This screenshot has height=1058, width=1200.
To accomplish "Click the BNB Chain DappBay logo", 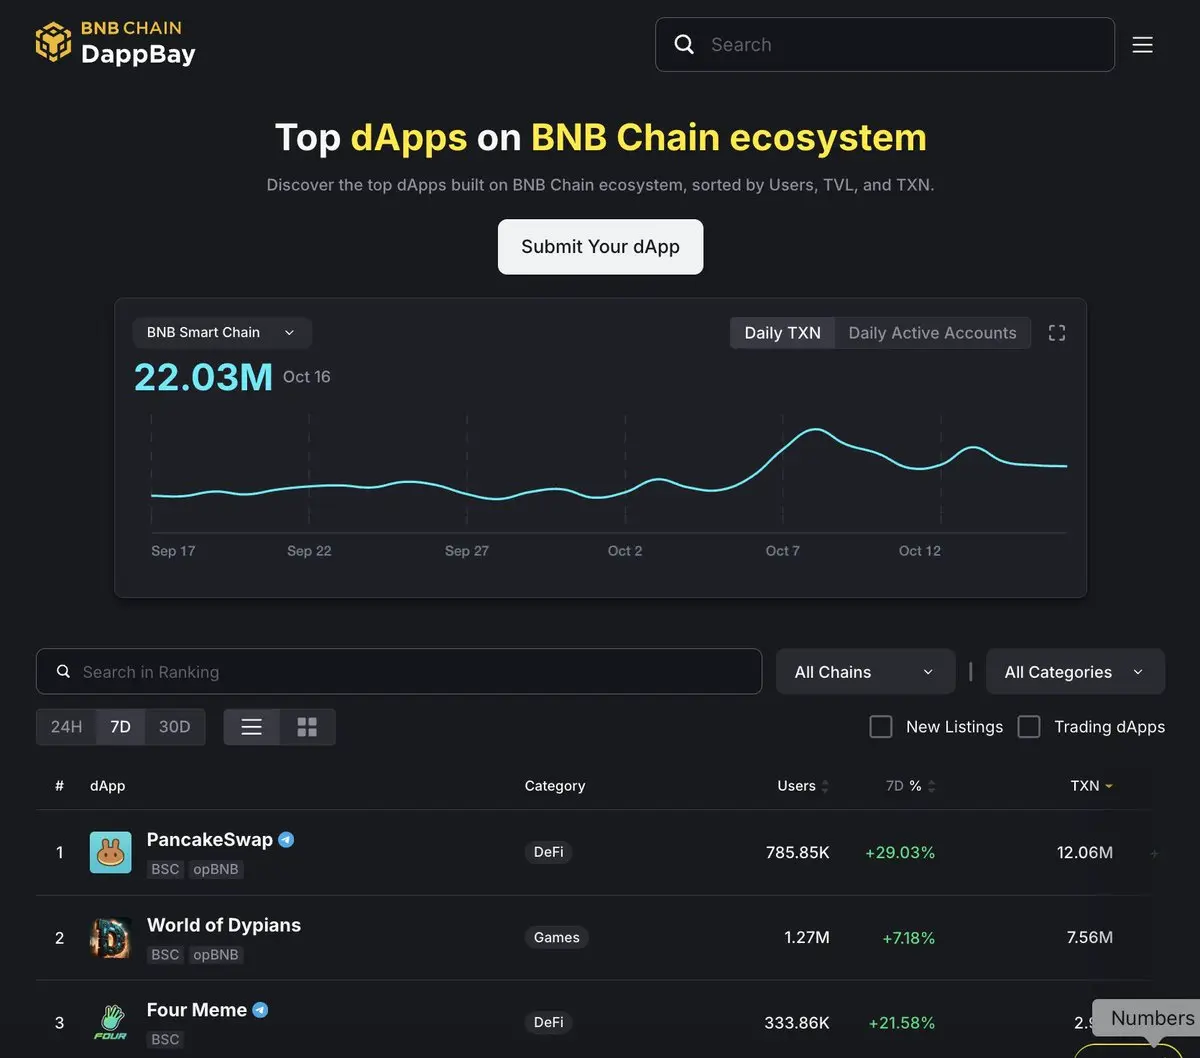I will point(115,43).
